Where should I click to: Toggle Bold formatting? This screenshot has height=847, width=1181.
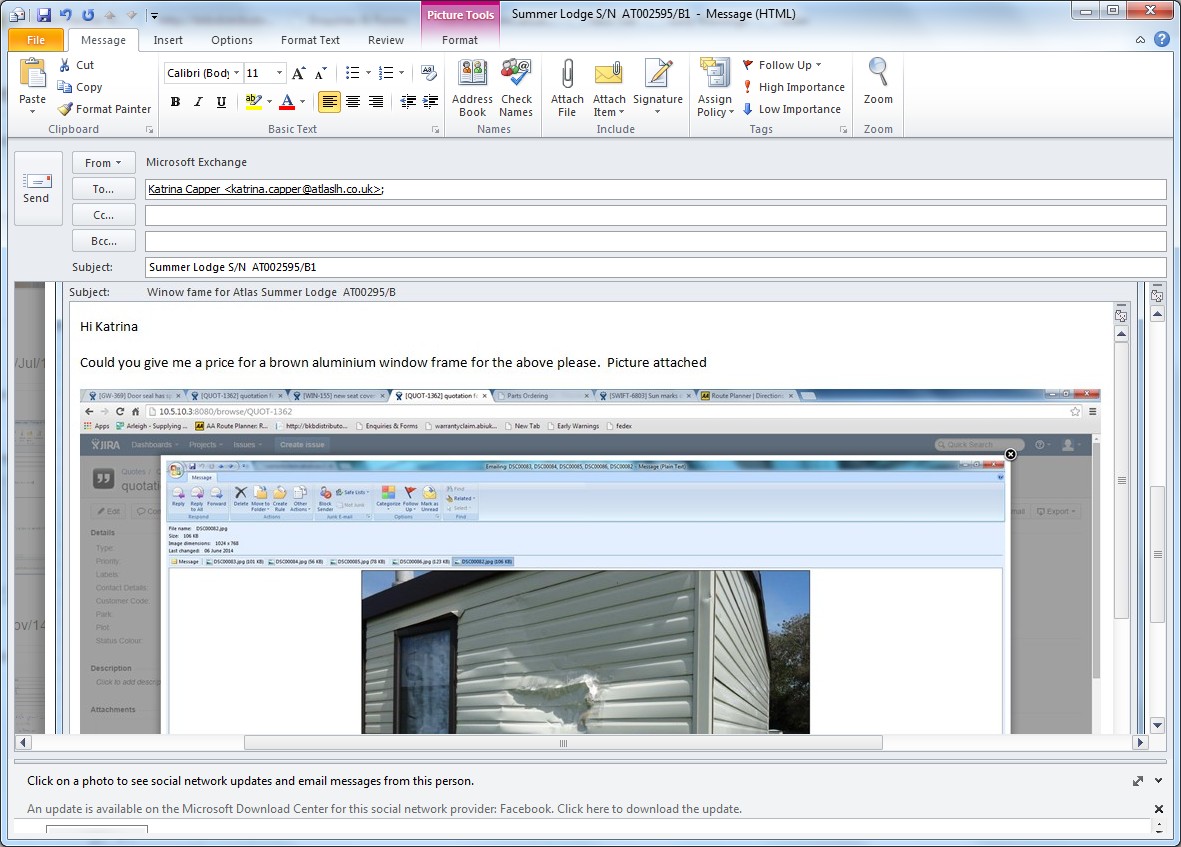pos(176,102)
